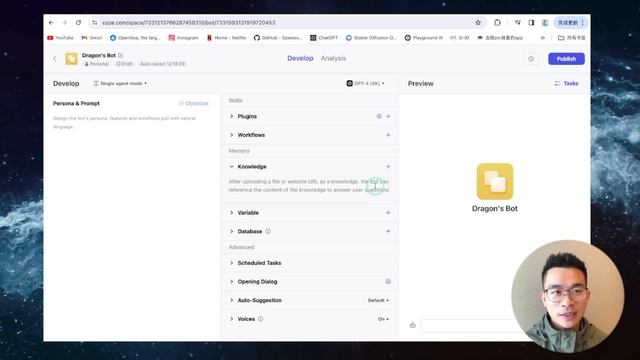Viewport: 640px width, 360px height.
Task: Click the browser forward arrow
Action: coord(64,22)
